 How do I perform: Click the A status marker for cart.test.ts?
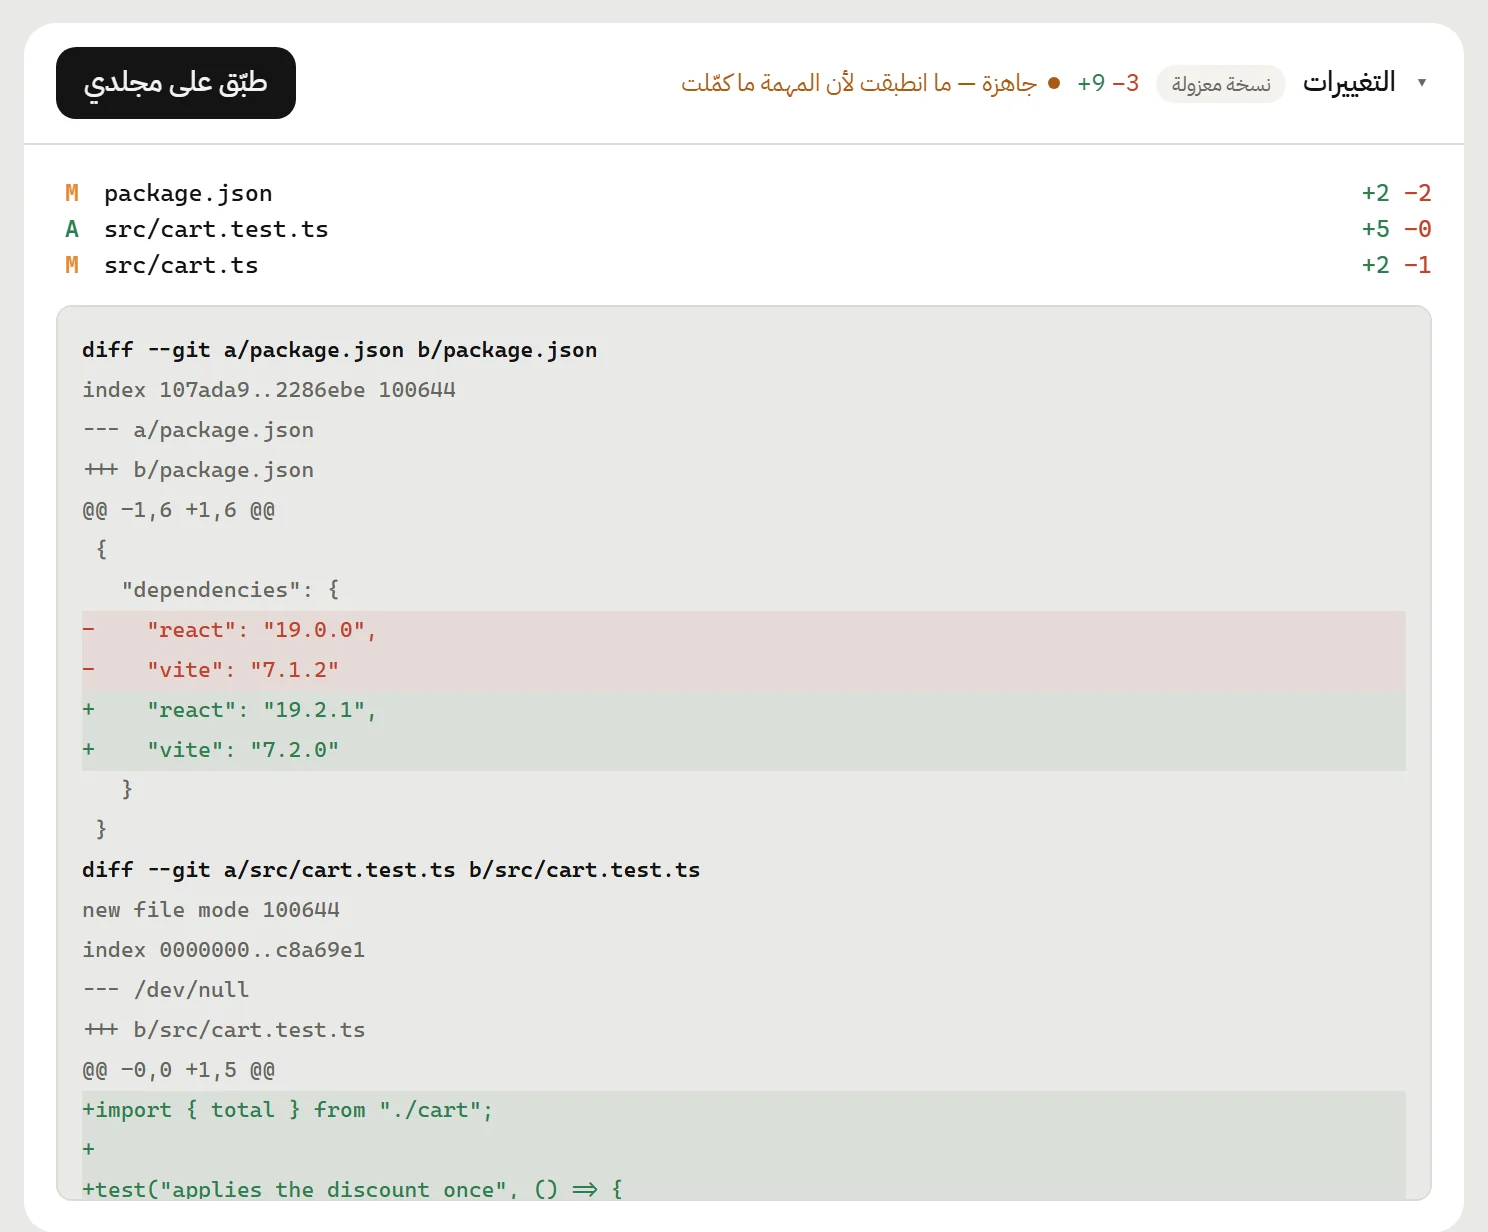[72, 229]
